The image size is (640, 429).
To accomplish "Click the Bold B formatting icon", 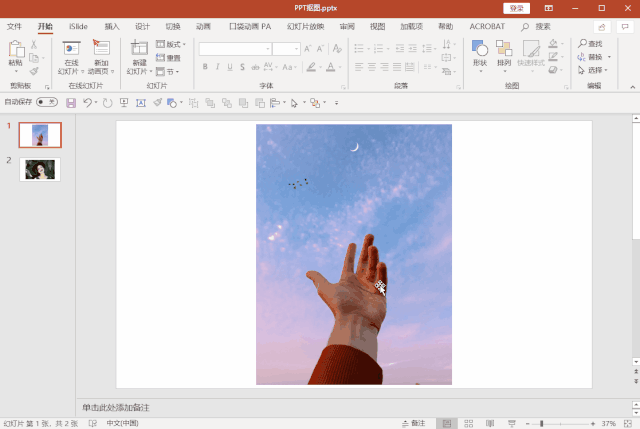I will click(205, 67).
